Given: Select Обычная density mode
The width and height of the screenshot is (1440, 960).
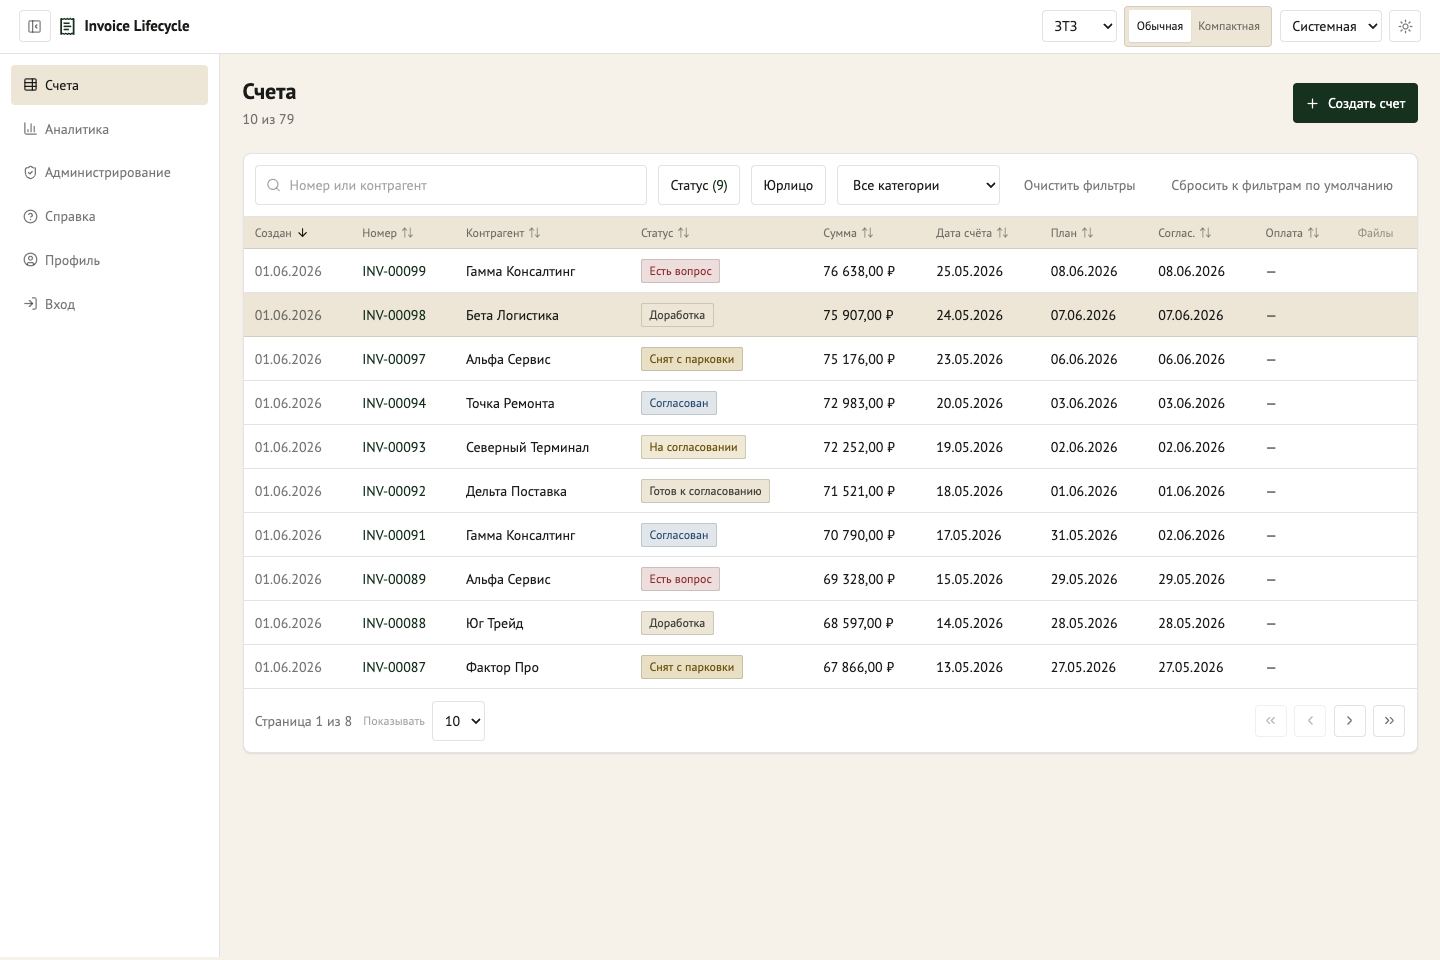Looking at the screenshot, I should tap(1160, 26).
